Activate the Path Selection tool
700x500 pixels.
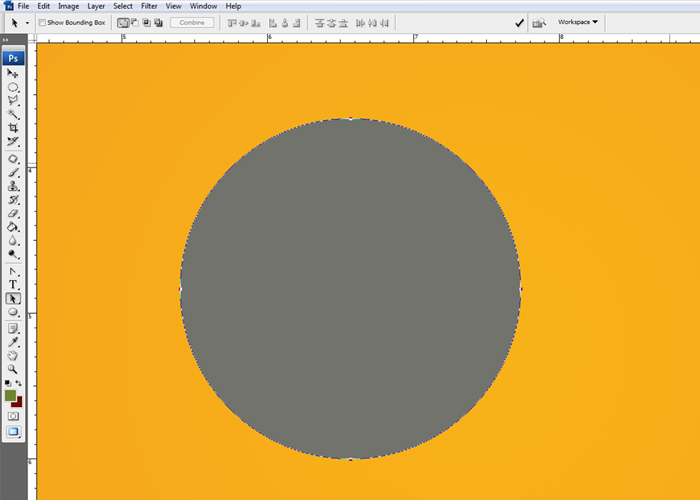coord(14,298)
